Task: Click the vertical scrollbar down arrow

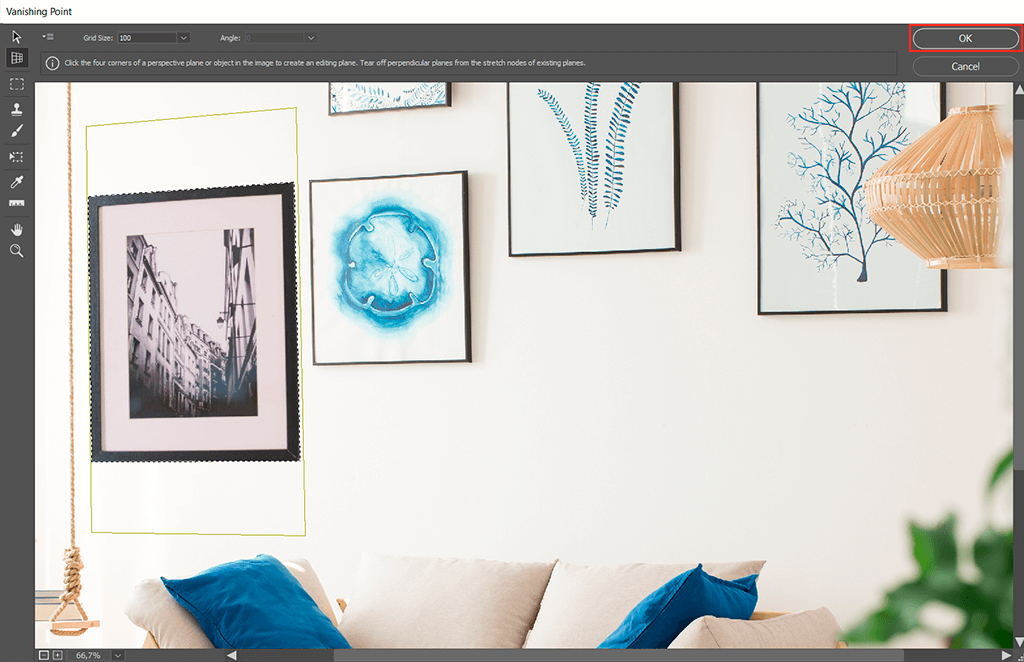Action: click(1019, 642)
